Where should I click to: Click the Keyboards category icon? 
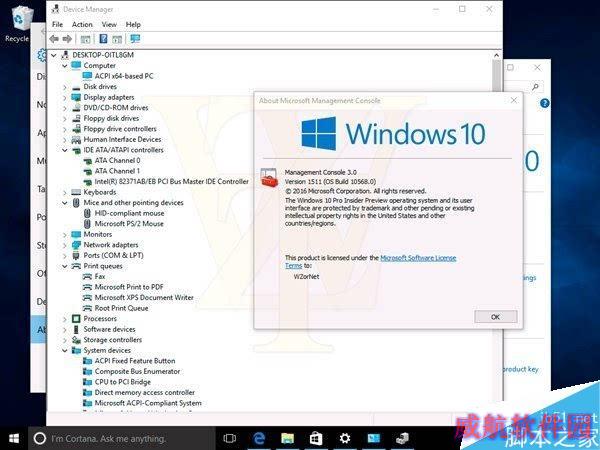pyautogui.click(x=76, y=192)
